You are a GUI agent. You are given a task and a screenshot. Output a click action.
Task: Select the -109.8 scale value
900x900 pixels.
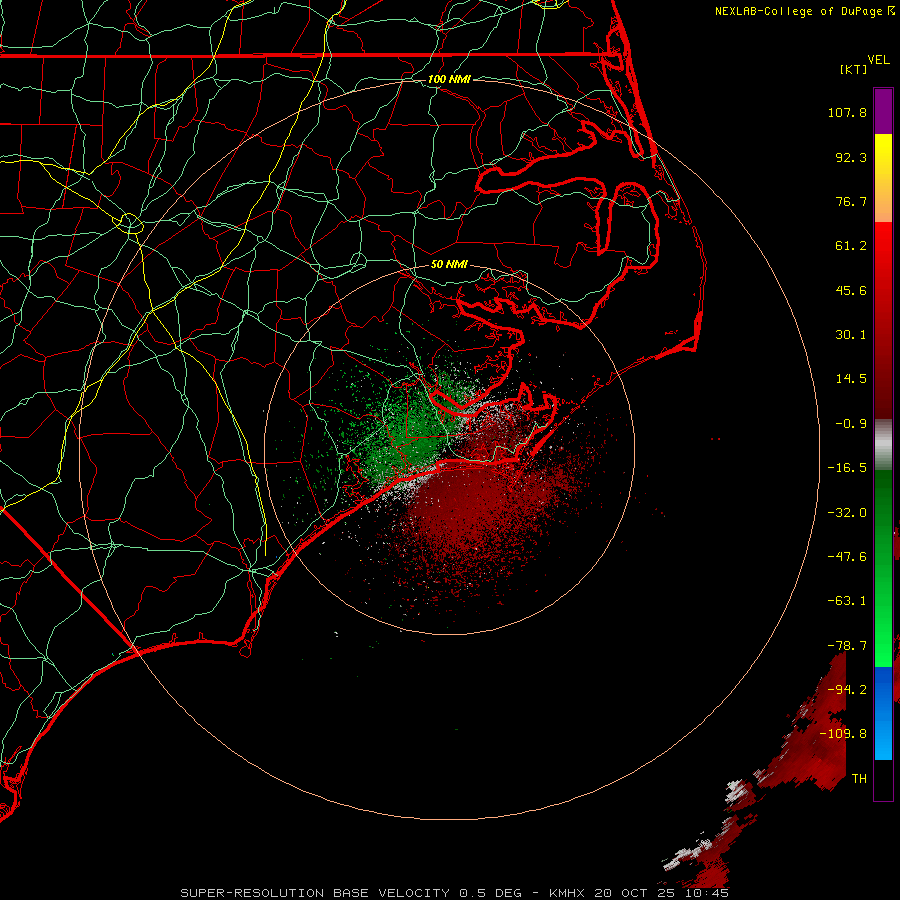[843, 734]
